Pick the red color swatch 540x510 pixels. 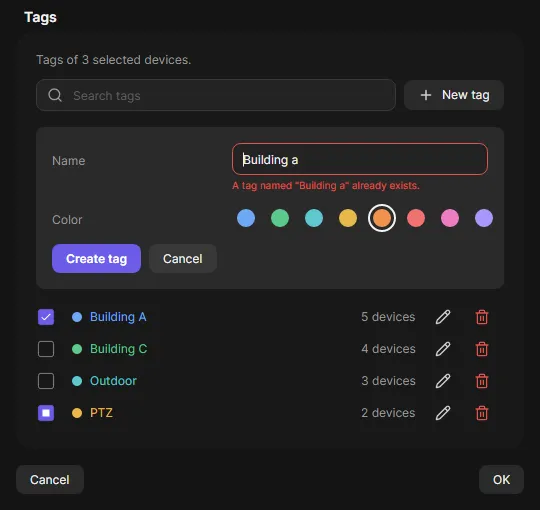click(x=416, y=218)
